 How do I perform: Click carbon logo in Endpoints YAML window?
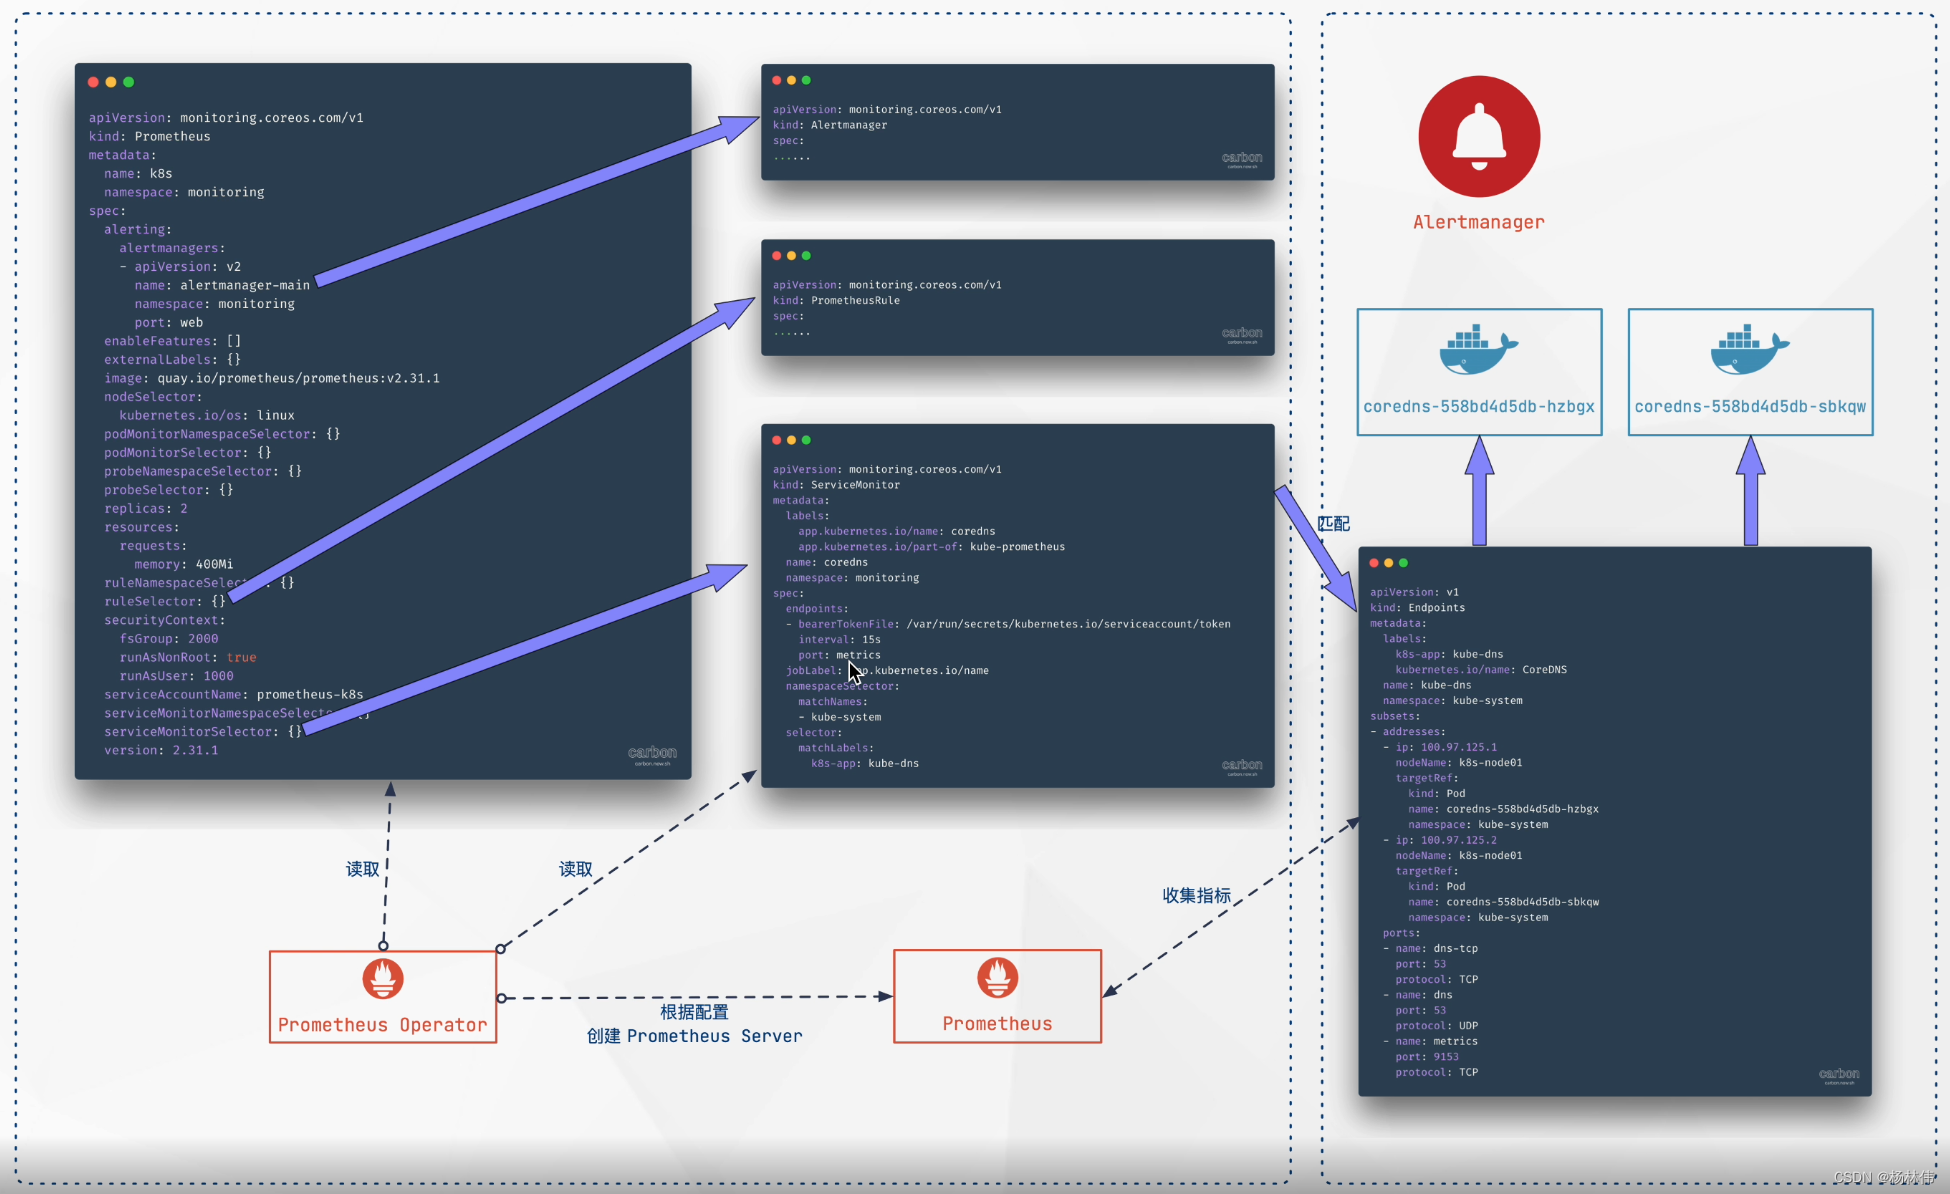tap(1838, 1074)
